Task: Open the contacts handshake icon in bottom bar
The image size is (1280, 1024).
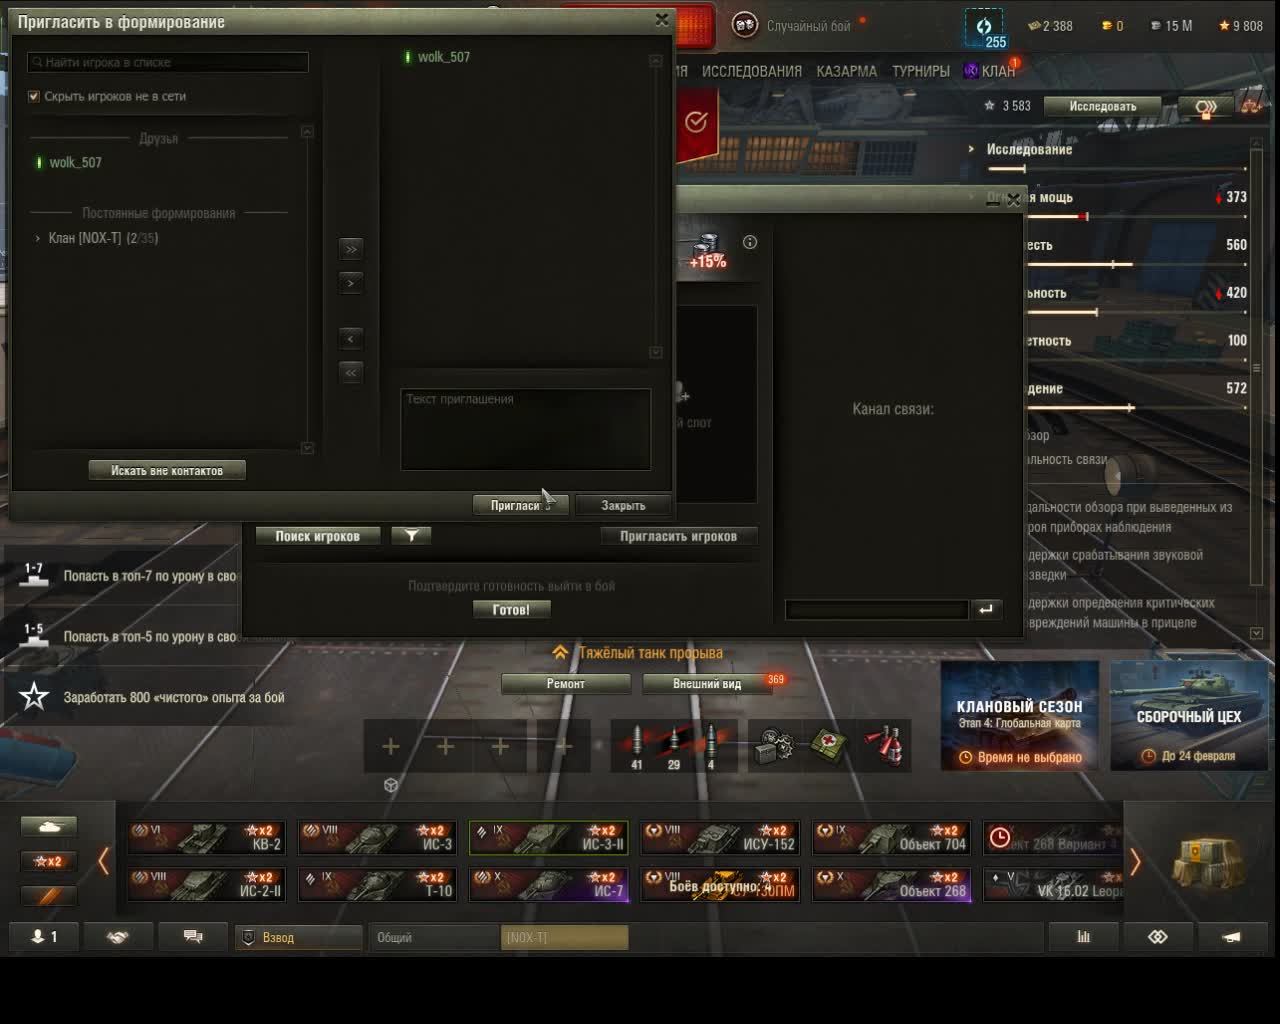Action: point(118,937)
